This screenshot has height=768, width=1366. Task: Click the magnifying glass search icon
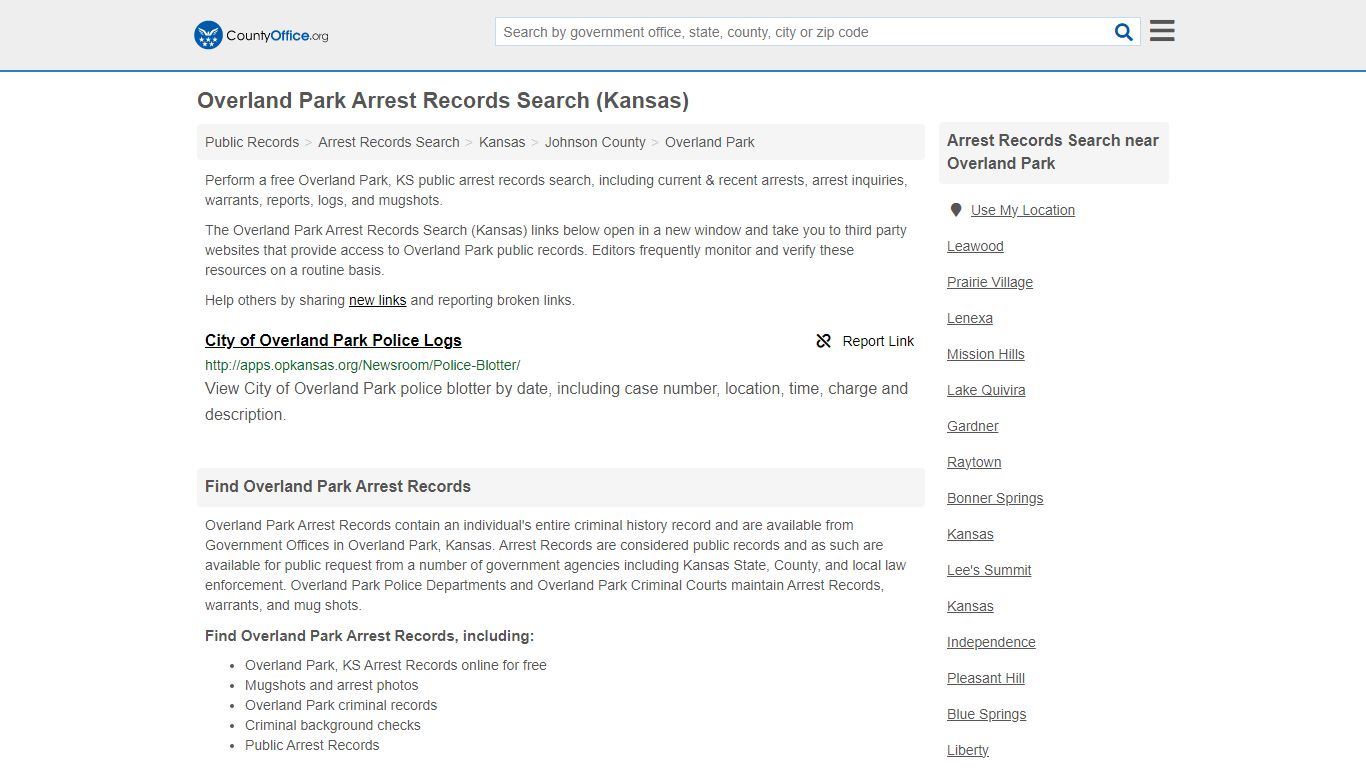(1123, 32)
